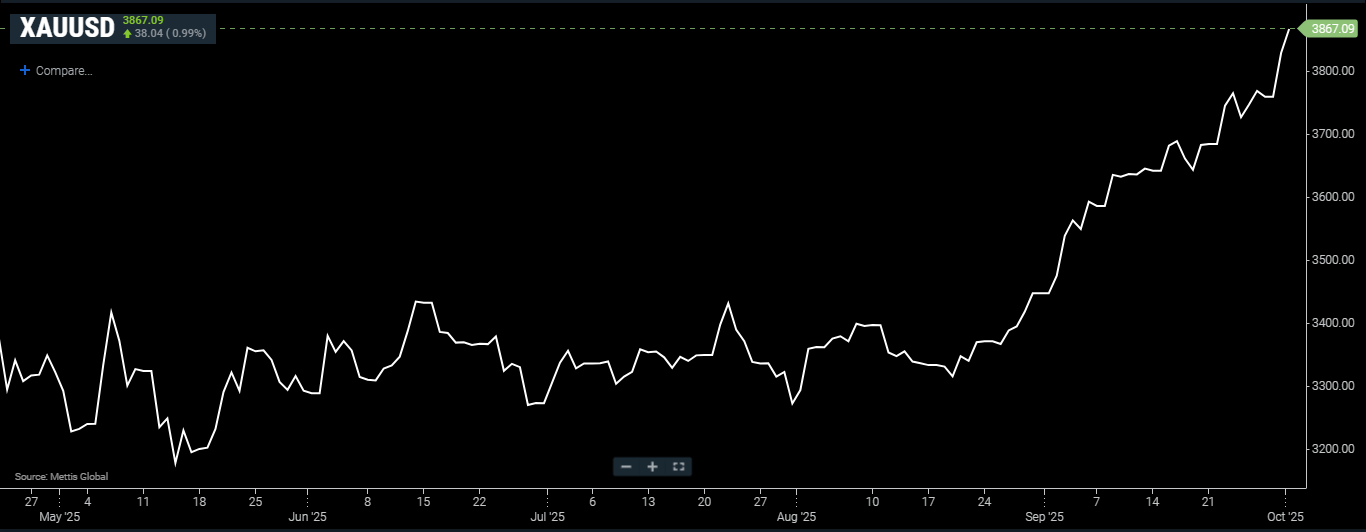Open the Compare... symbol input
Image resolution: width=1366 pixels, height=532 pixels.
[64, 71]
